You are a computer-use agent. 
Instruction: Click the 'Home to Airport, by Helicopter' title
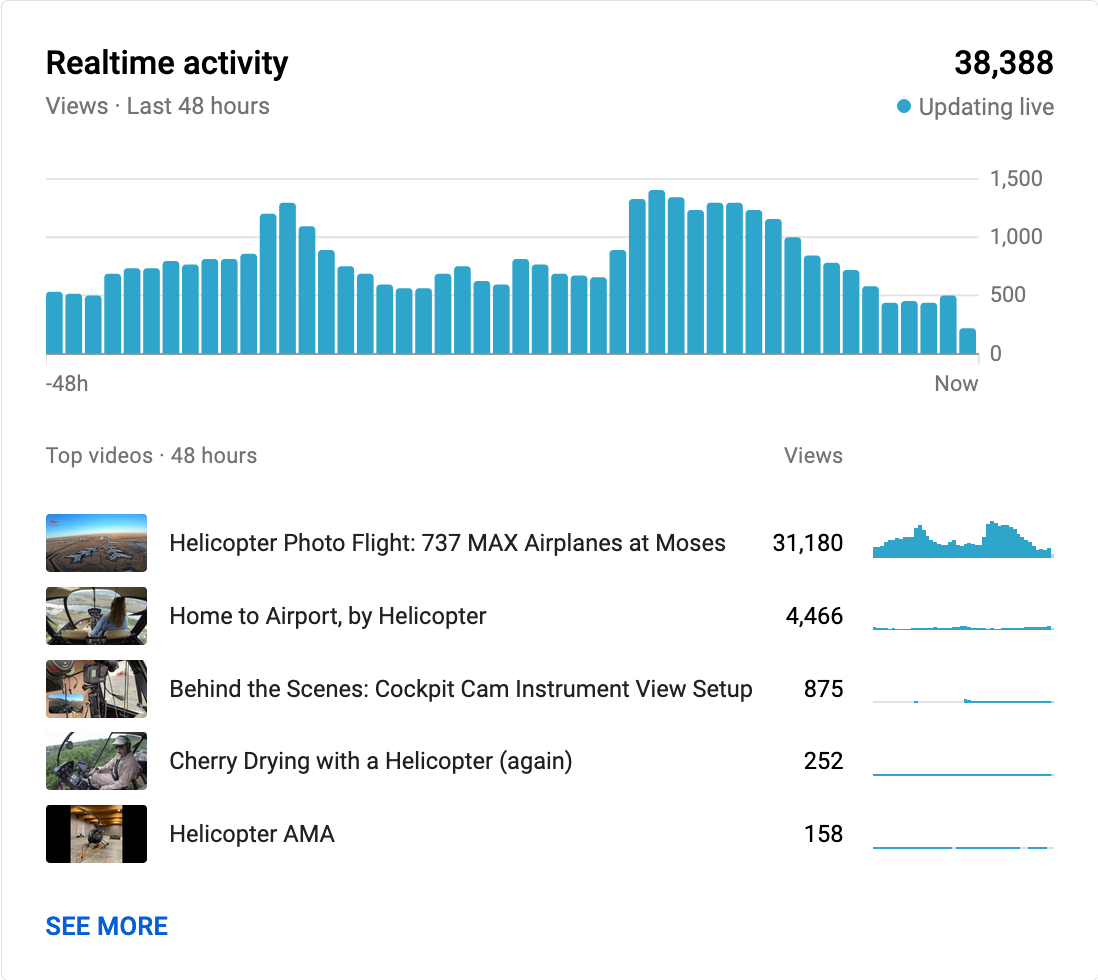(x=327, y=616)
